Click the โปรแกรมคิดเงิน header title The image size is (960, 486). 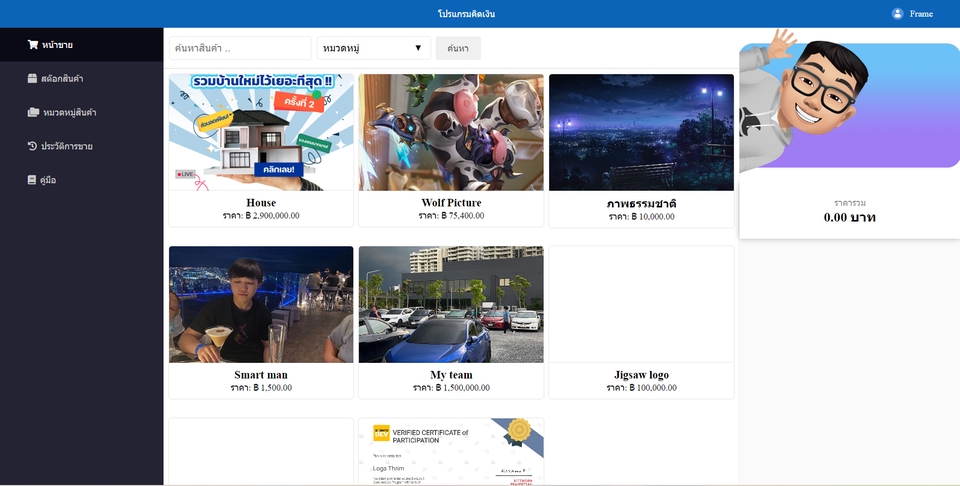pos(467,13)
